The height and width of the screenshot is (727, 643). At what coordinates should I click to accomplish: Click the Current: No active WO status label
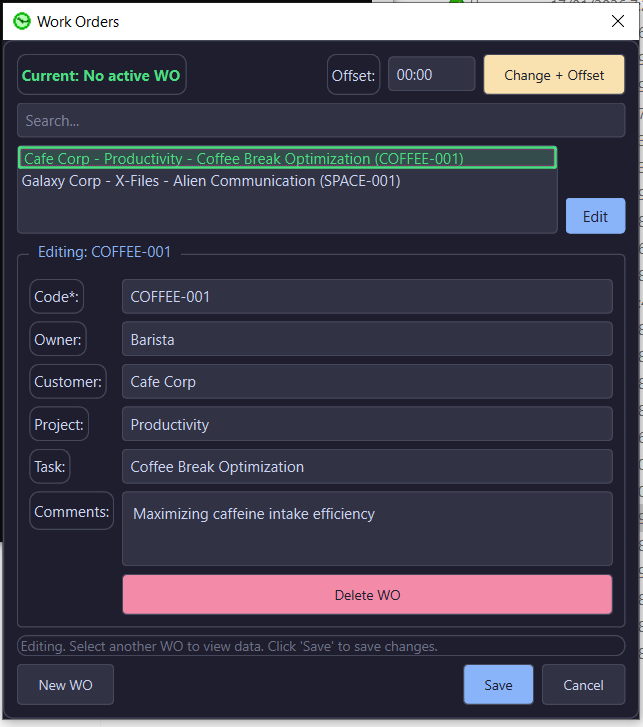click(101, 75)
